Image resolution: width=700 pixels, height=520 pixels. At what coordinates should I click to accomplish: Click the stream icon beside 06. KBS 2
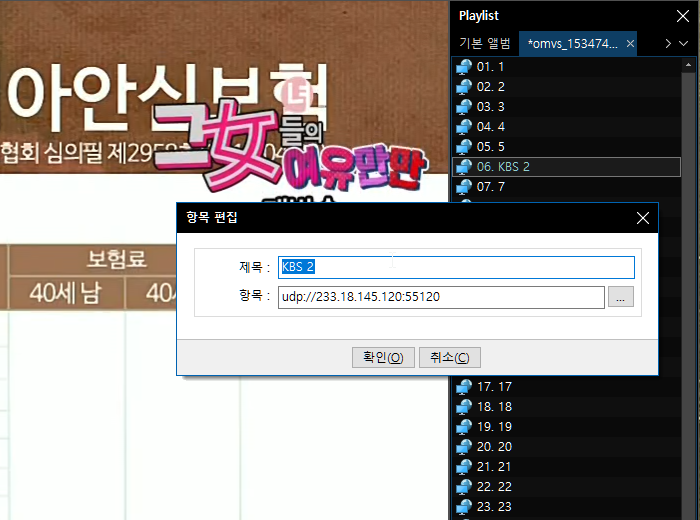pos(464,167)
